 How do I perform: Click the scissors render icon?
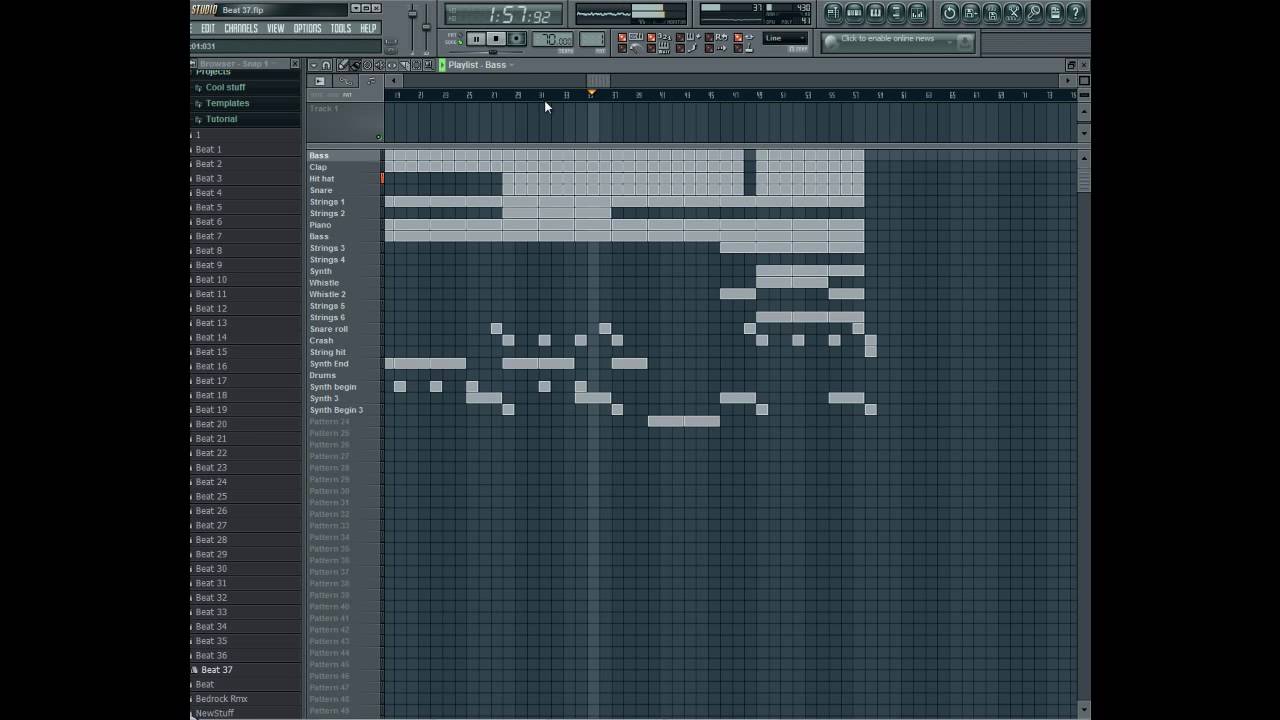1013,13
